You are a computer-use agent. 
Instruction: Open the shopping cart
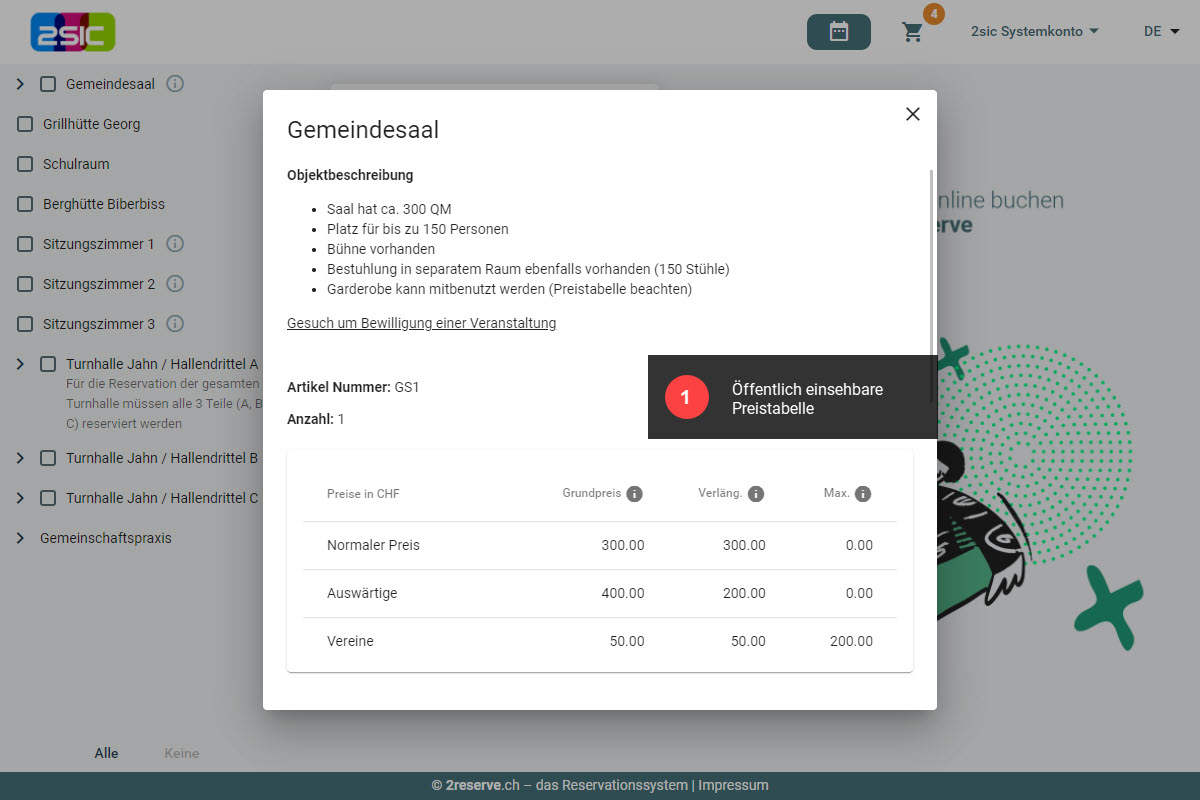click(x=912, y=32)
